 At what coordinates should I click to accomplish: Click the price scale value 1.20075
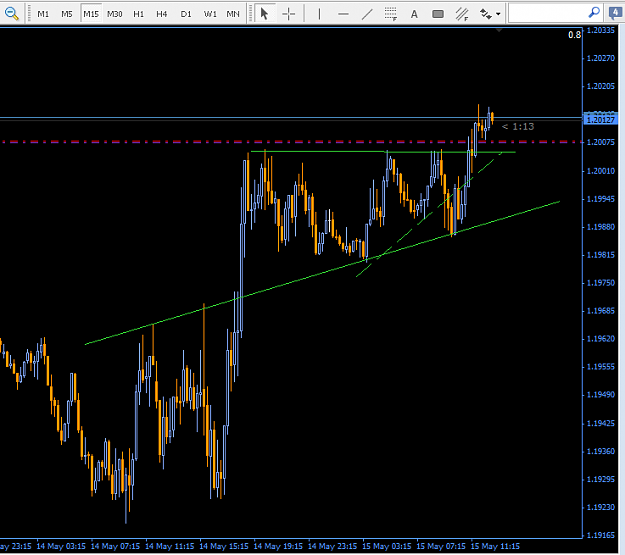click(x=601, y=142)
